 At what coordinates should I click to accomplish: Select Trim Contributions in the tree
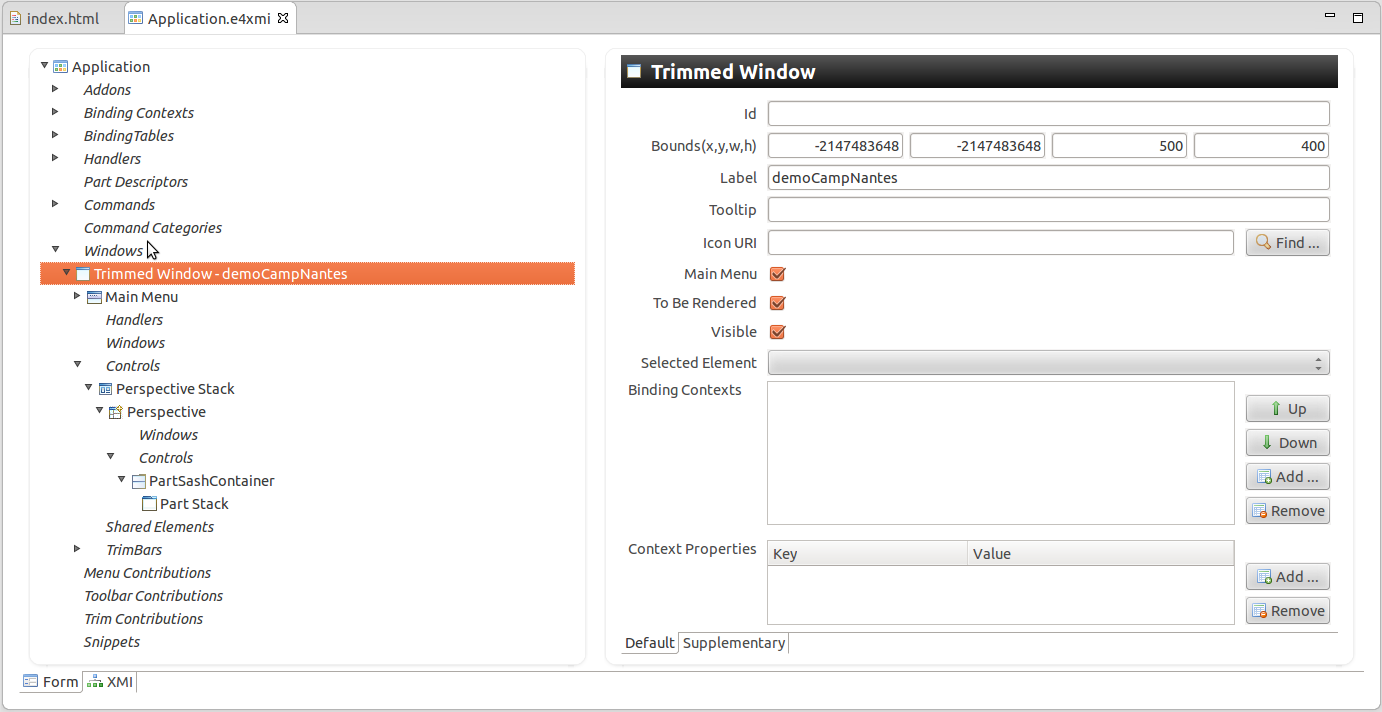coord(143,619)
